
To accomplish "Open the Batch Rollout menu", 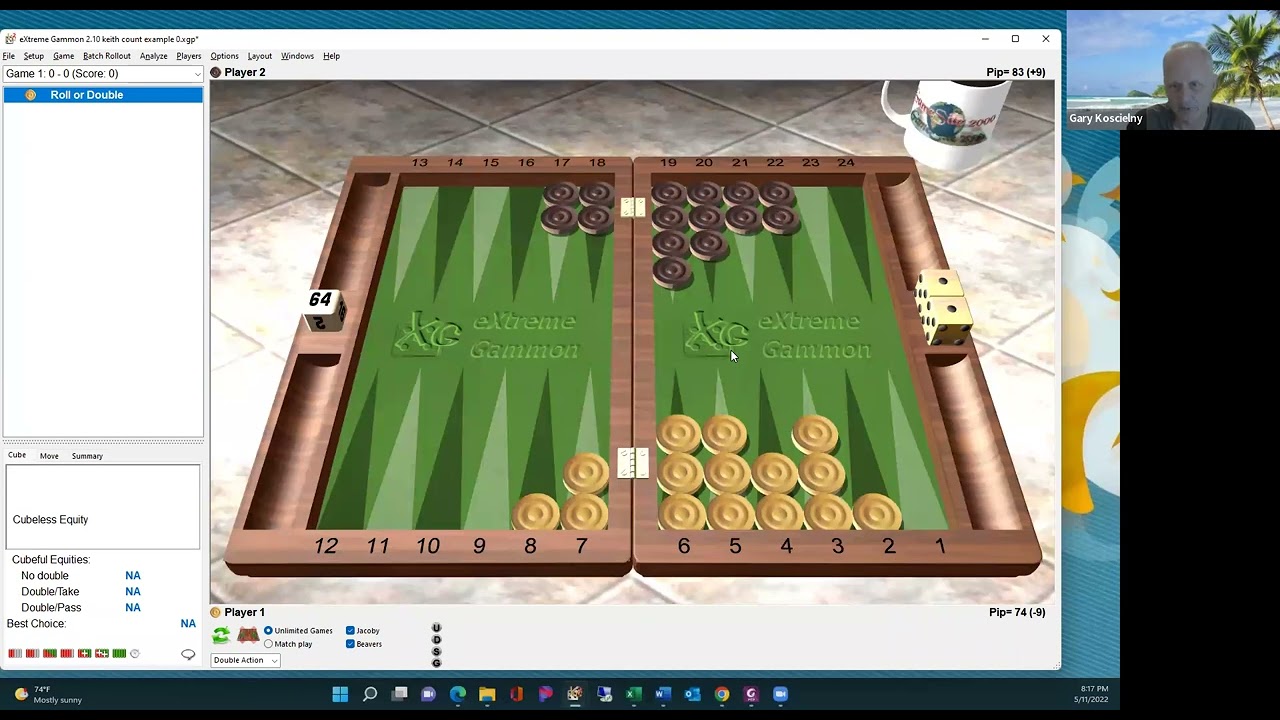I will point(106,56).
